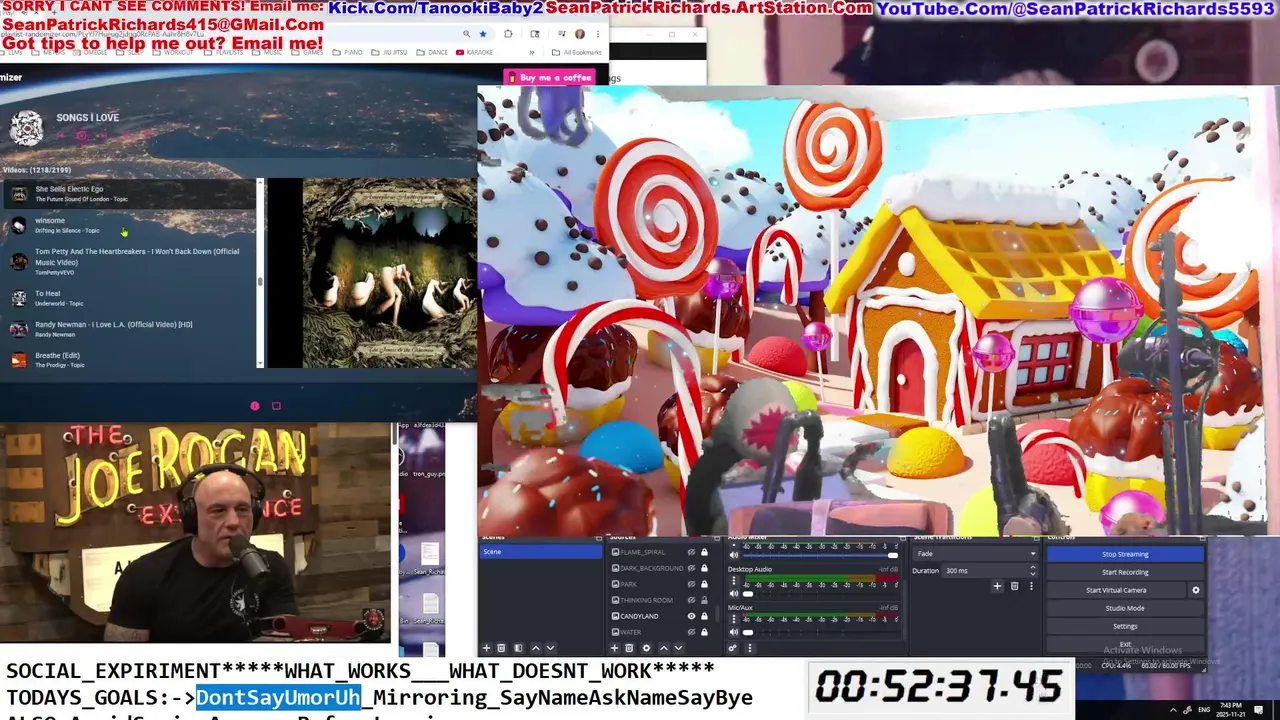
Task: Toggle visibility of DARK_BACKGROUND source
Action: (x=692, y=568)
